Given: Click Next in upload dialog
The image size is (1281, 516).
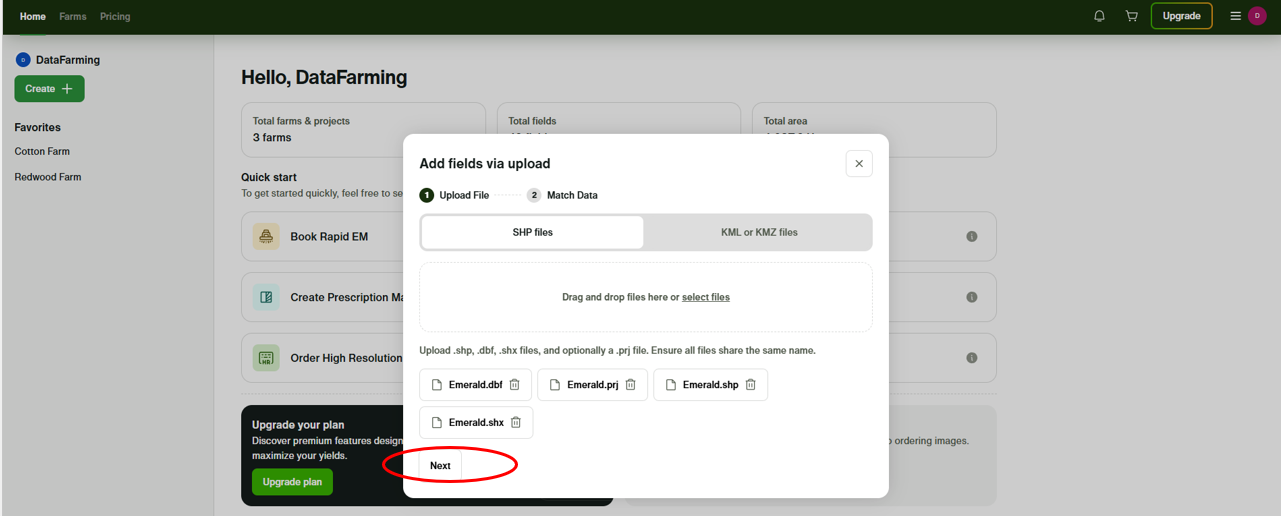Looking at the screenshot, I should [440, 466].
